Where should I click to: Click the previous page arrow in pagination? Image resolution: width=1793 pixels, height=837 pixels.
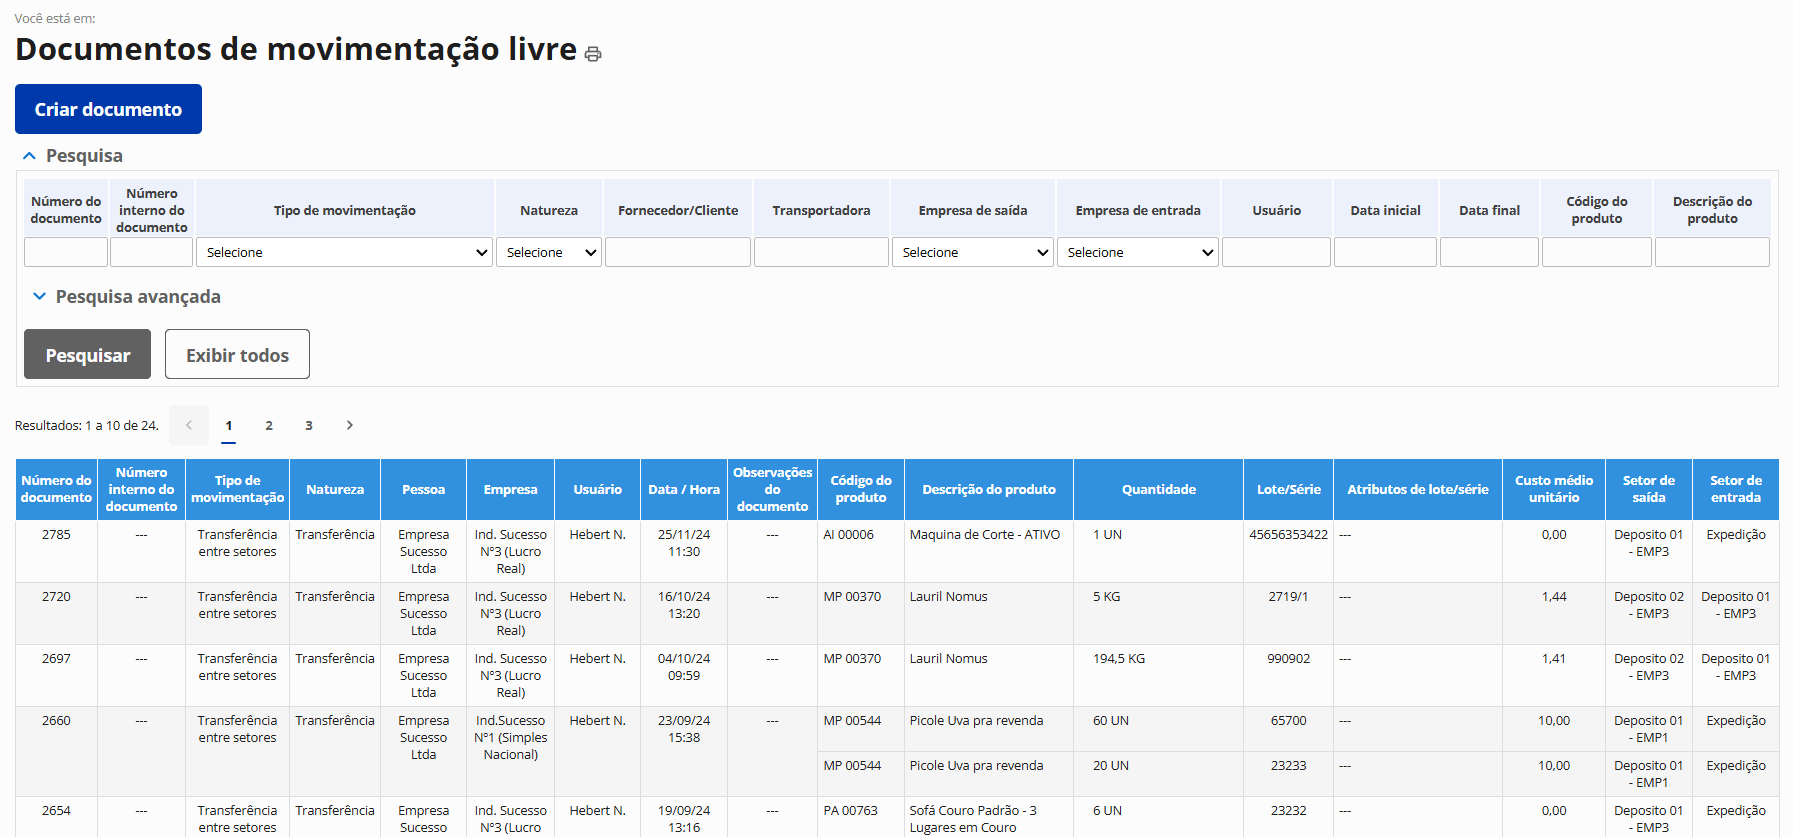[x=189, y=425]
